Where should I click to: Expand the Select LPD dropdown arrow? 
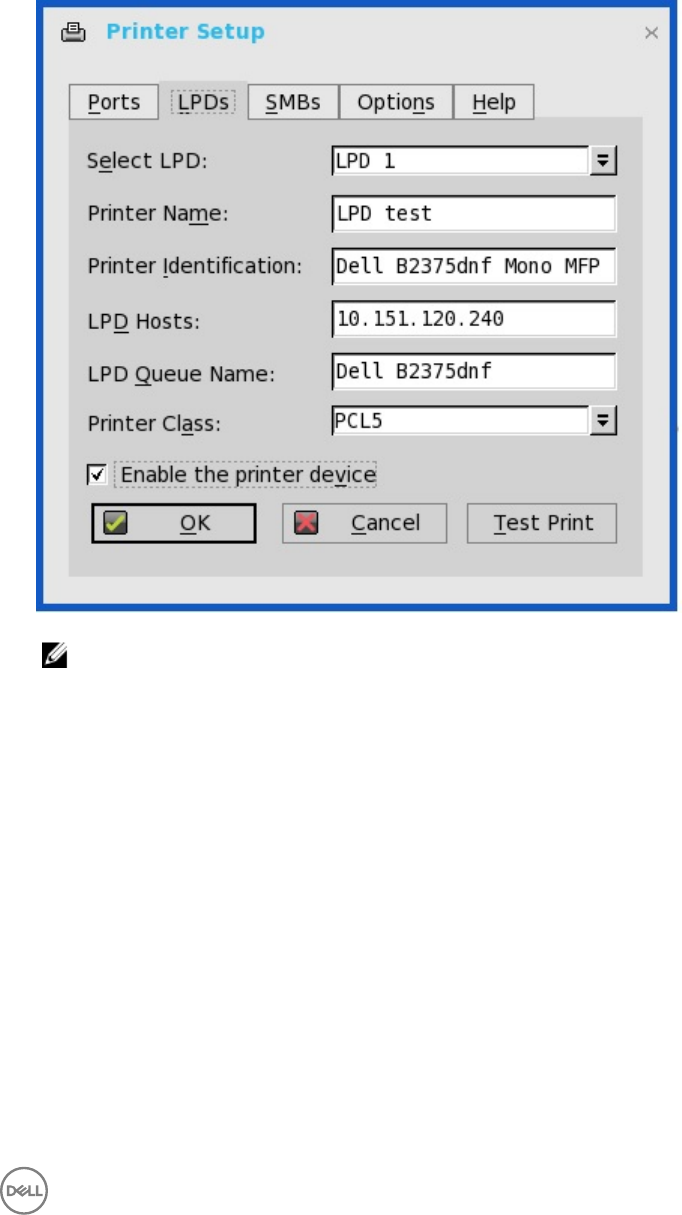(603, 160)
